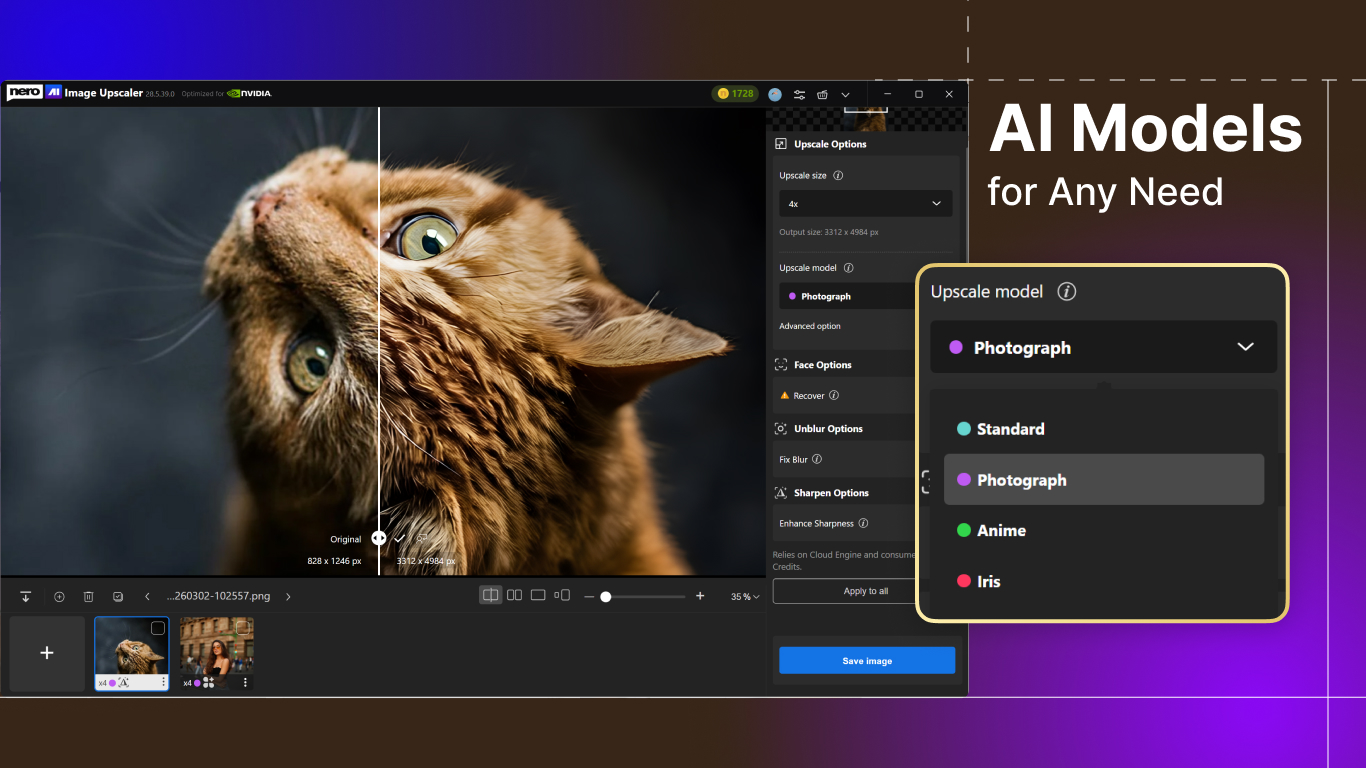Open the three-dot menu on woman thumbnail
The image size is (1366, 768).
(x=245, y=682)
